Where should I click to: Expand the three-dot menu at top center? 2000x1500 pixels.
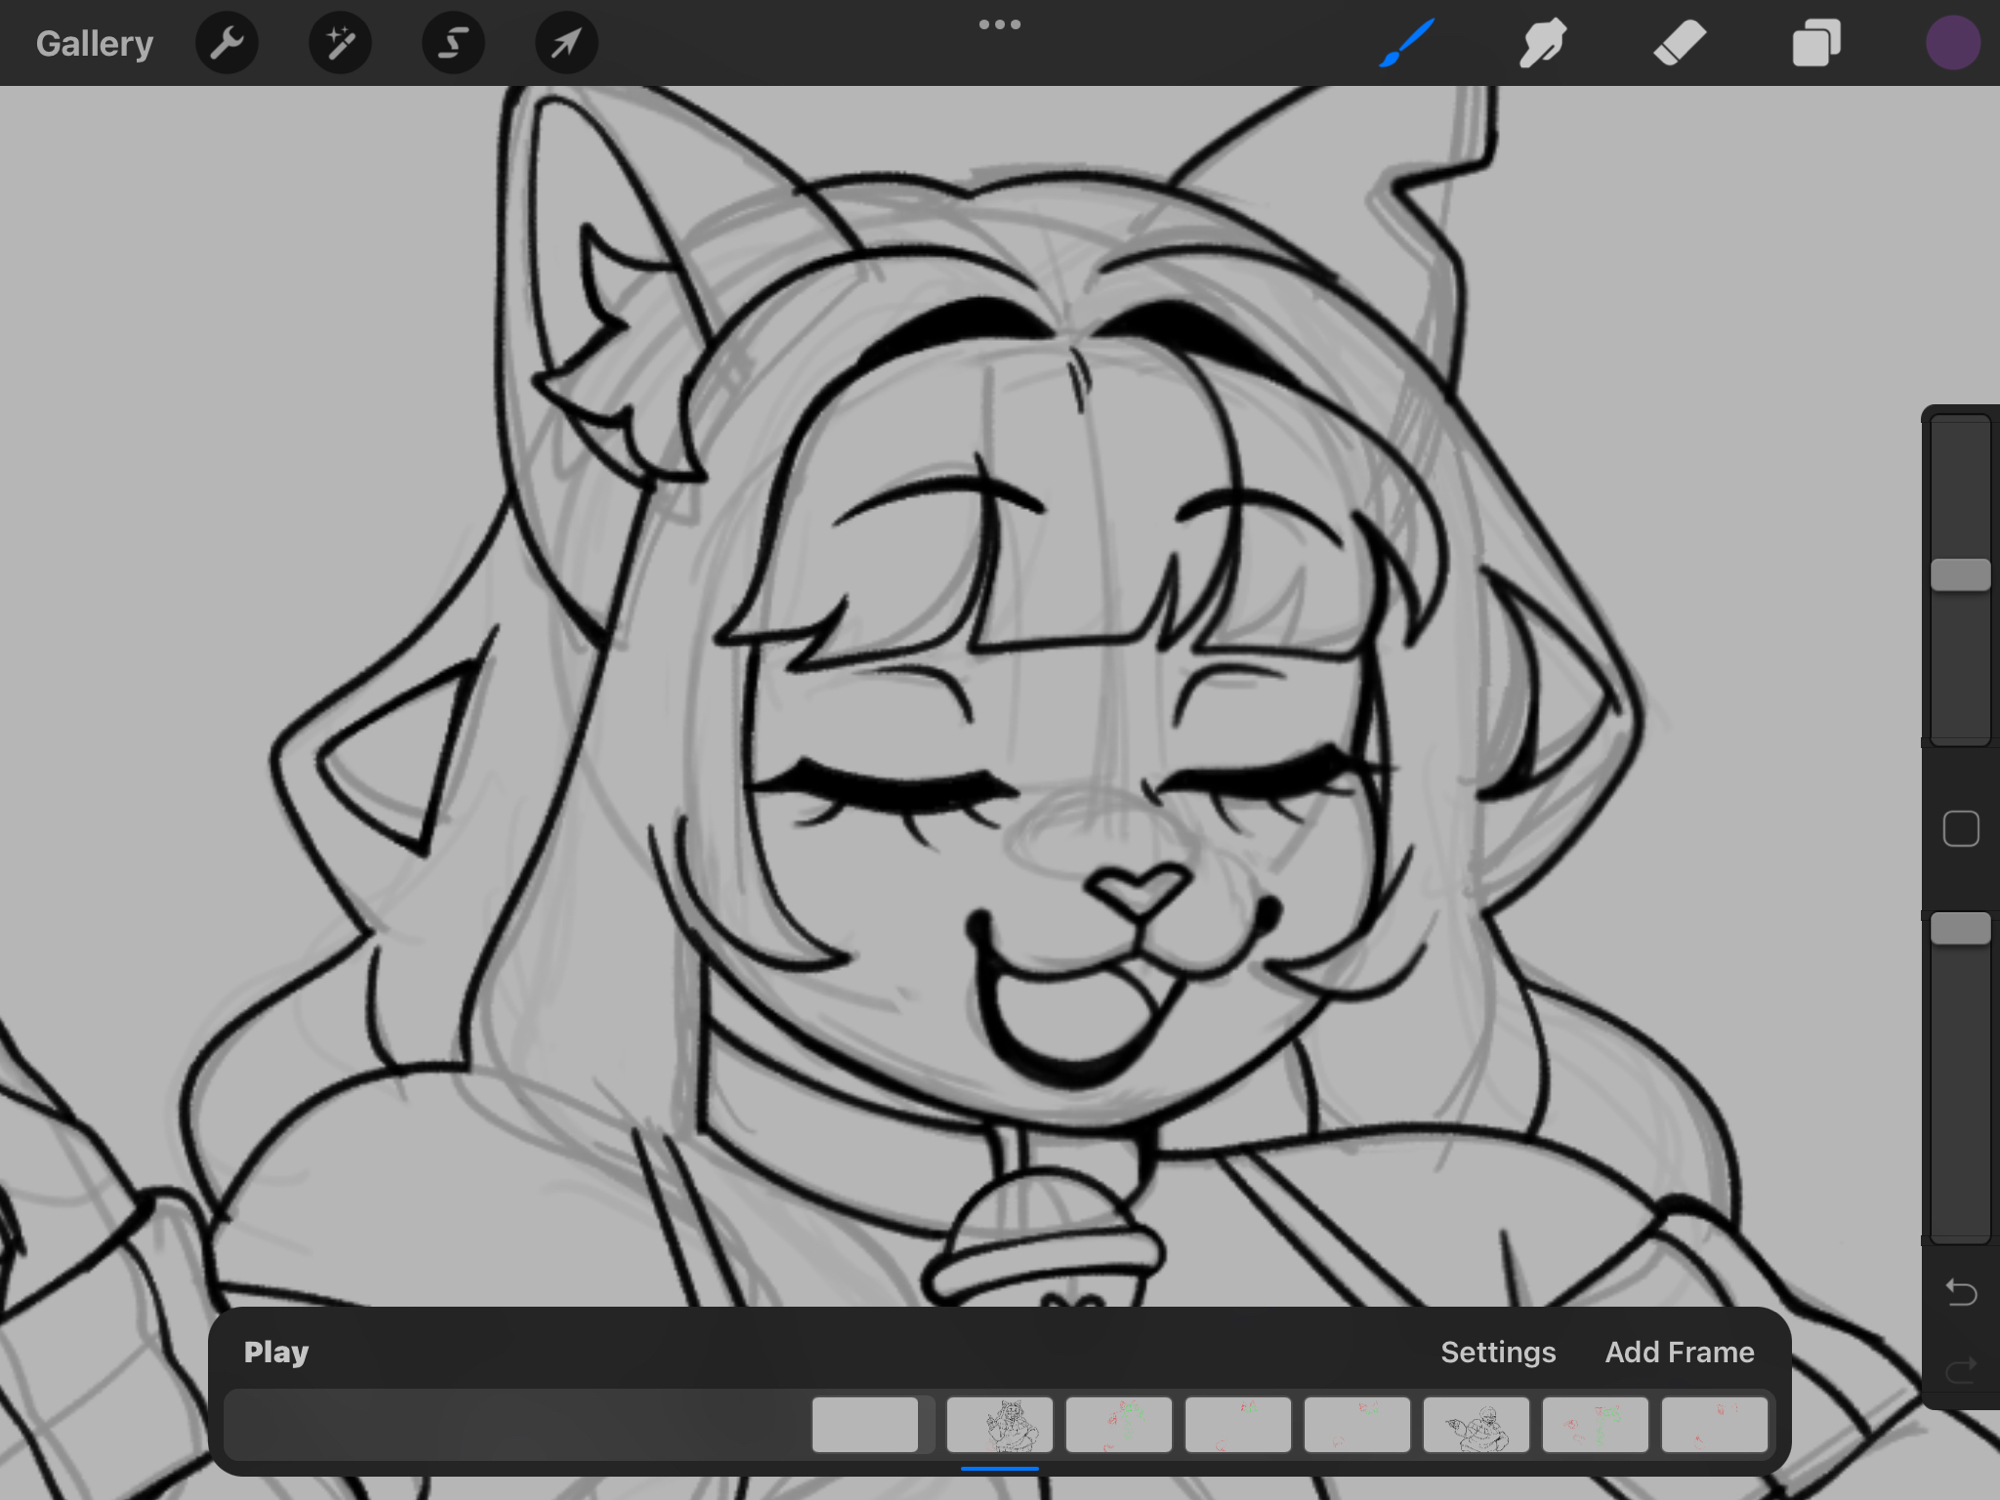click(x=1000, y=25)
